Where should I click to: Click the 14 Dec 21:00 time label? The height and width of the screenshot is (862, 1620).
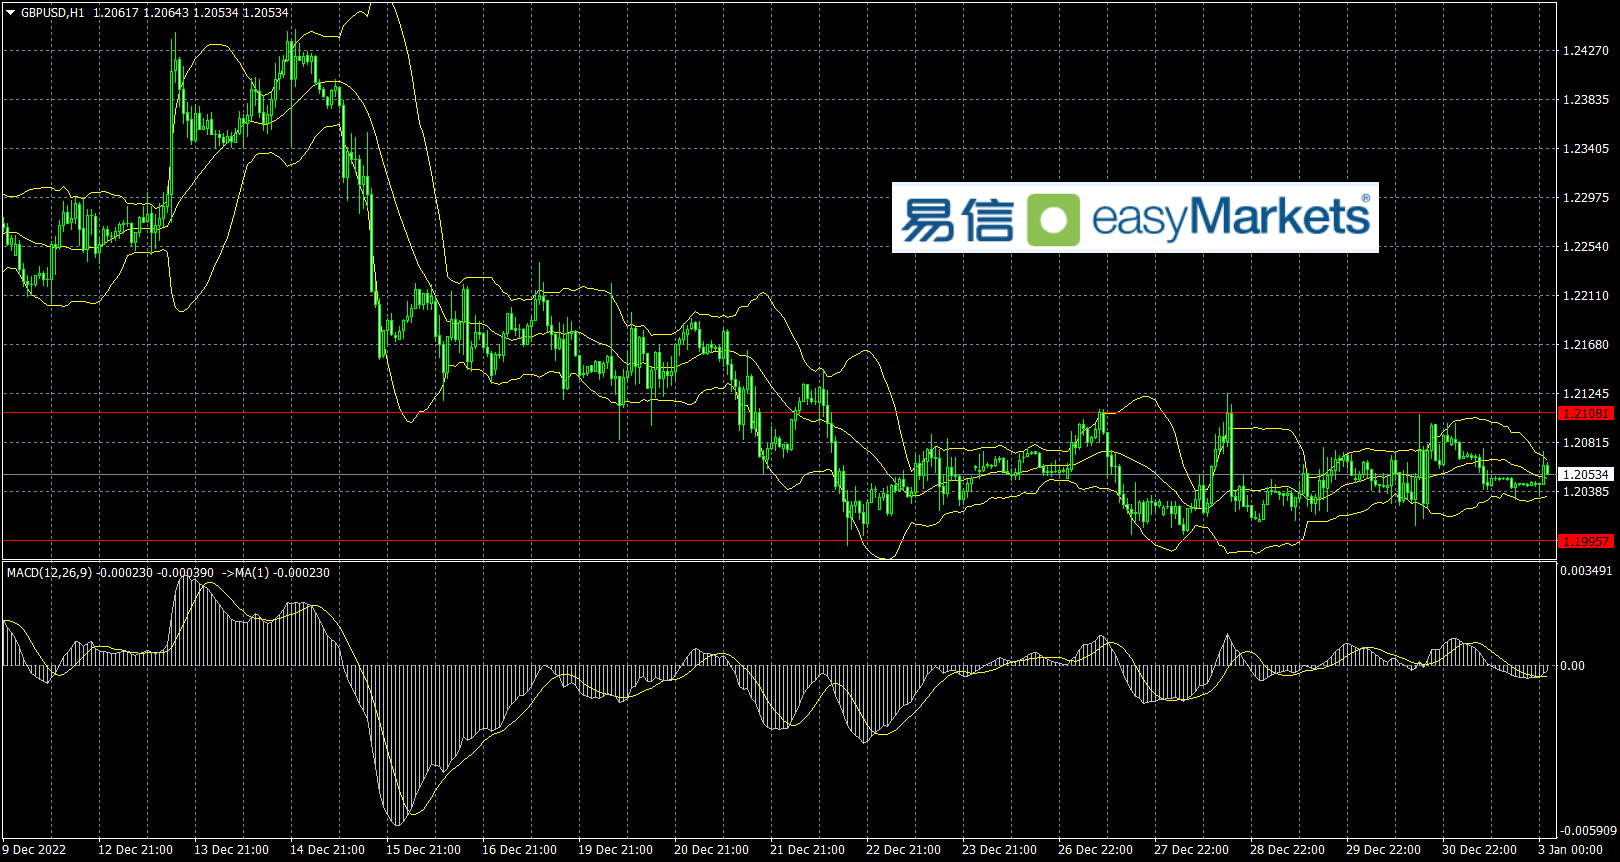(327, 850)
